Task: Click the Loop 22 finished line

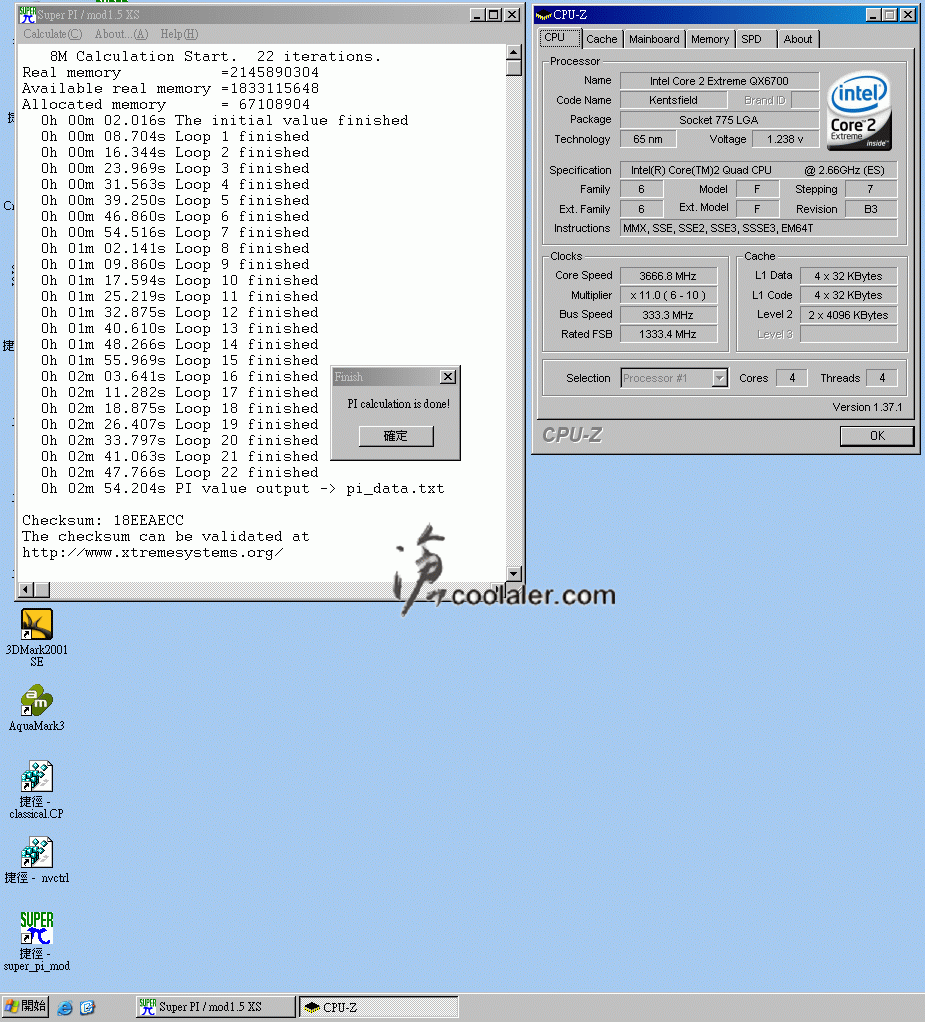Action: [x=179, y=473]
